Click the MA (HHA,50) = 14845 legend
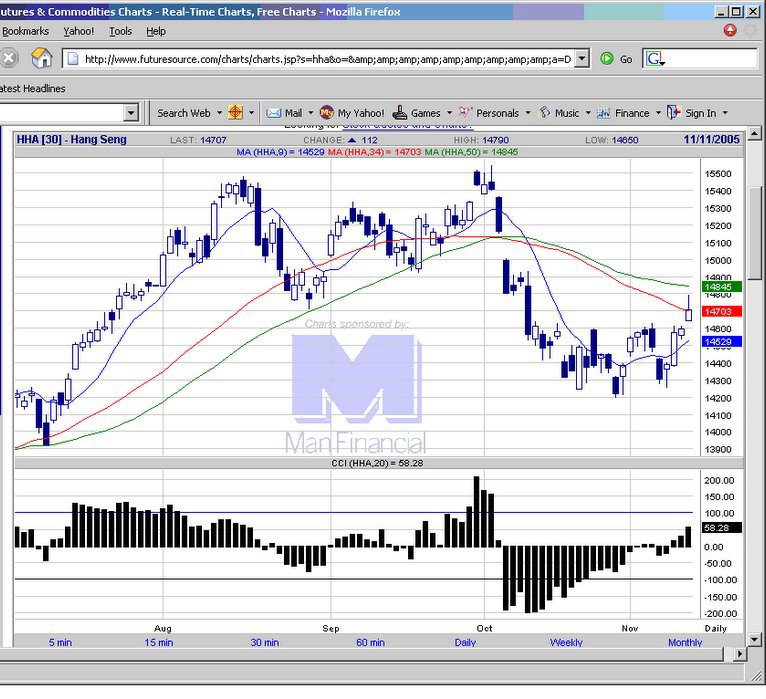766x699 pixels. coord(471,152)
